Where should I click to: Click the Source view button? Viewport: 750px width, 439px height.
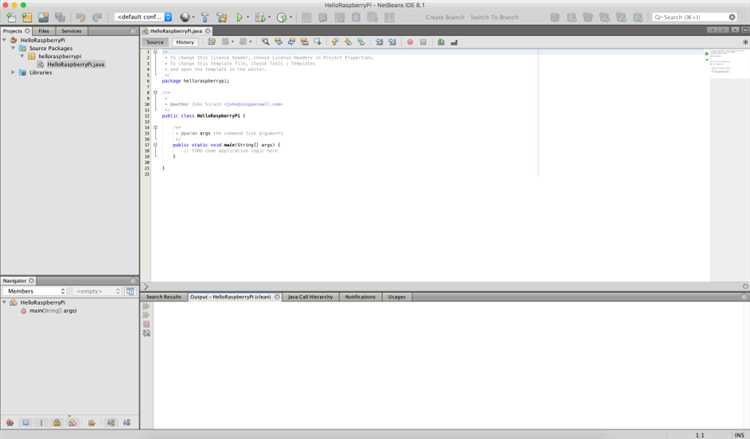coord(155,42)
